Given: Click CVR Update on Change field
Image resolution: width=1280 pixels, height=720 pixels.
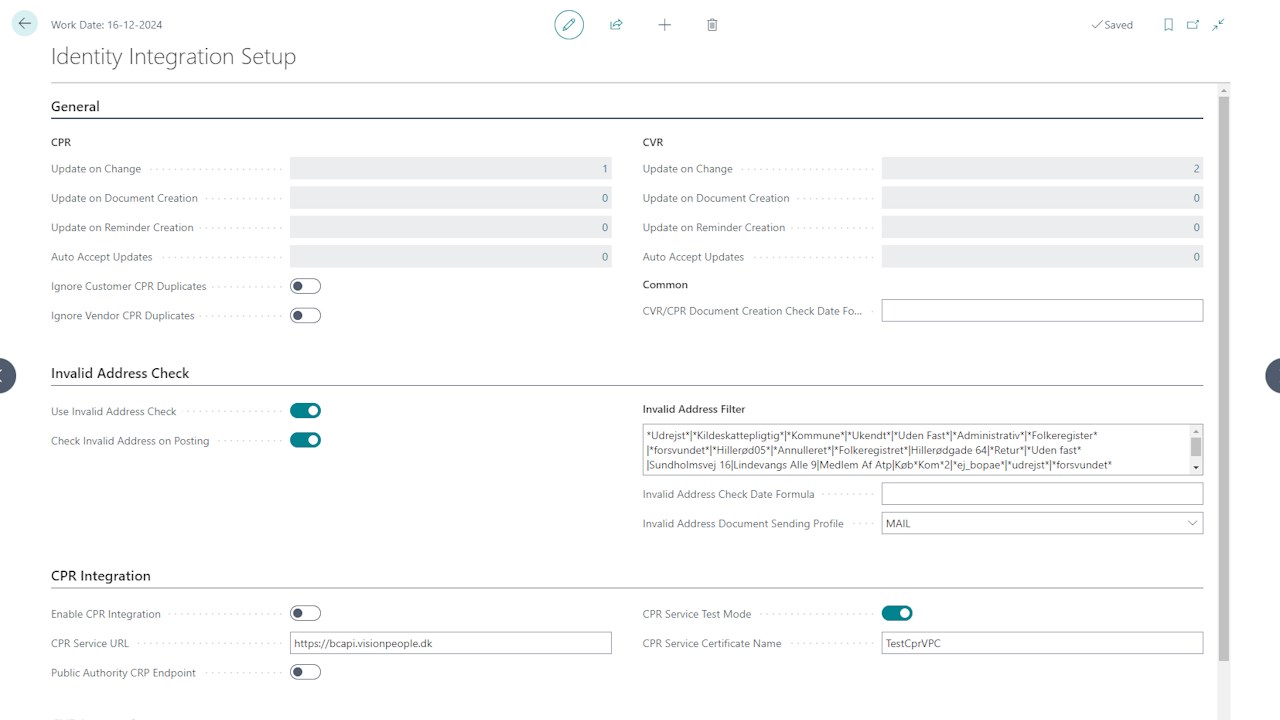Looking at the screenshot, I should [x=1042, y=169].
